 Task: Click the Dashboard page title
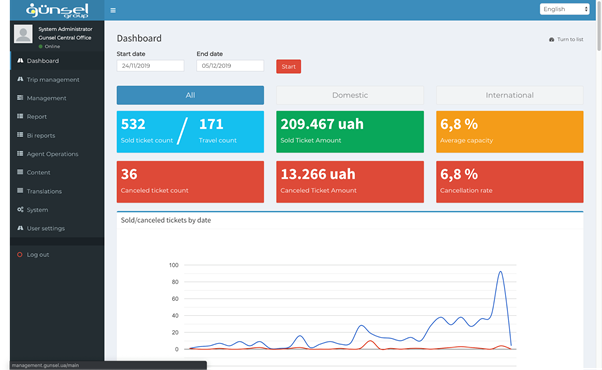139,38
